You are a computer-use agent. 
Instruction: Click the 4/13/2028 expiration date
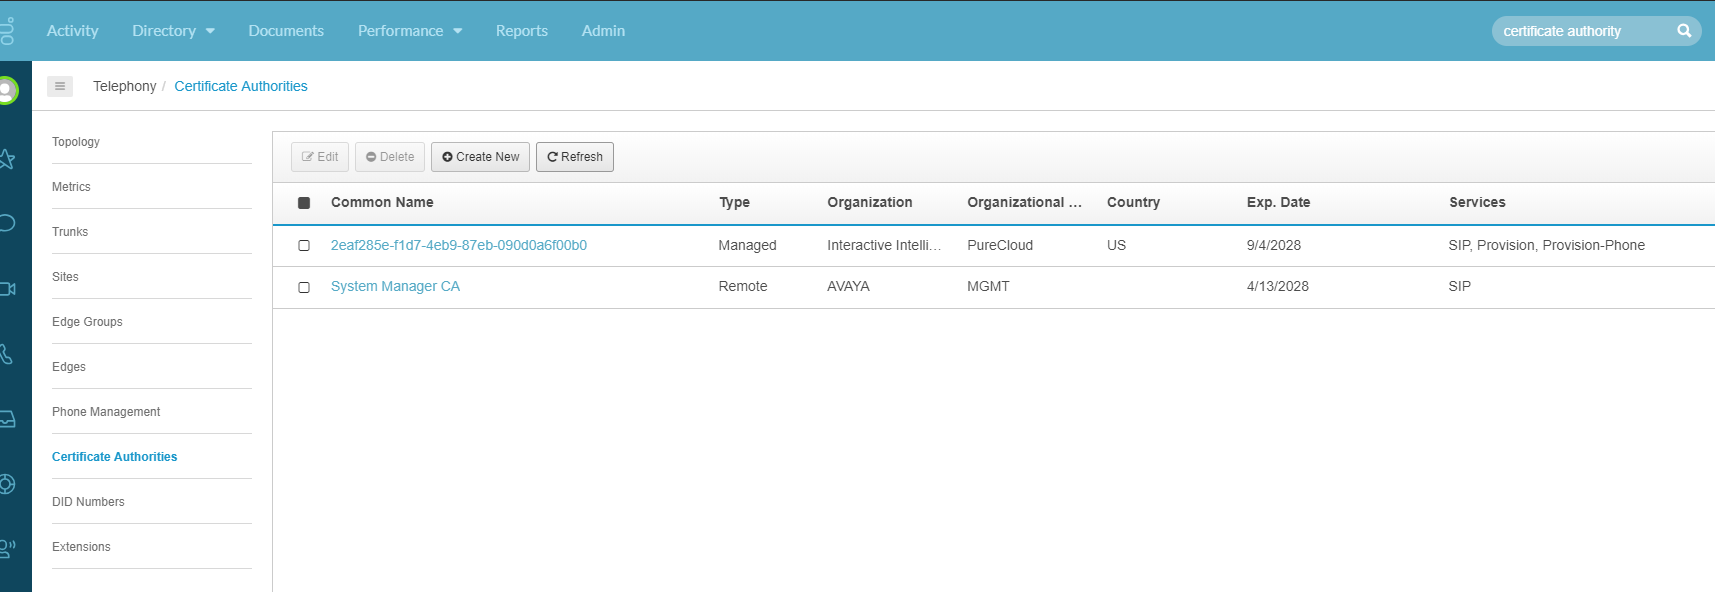[1278, 286]
